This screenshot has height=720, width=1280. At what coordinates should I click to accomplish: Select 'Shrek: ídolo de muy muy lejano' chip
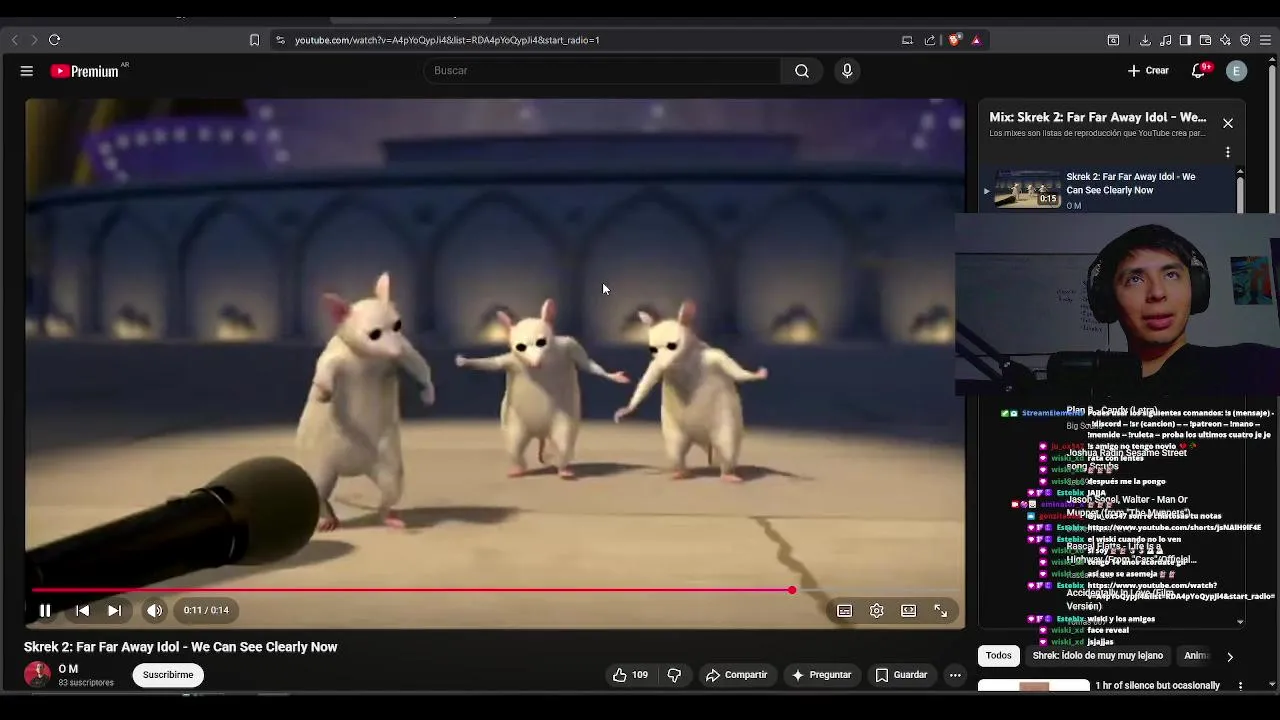[1098, 656]
